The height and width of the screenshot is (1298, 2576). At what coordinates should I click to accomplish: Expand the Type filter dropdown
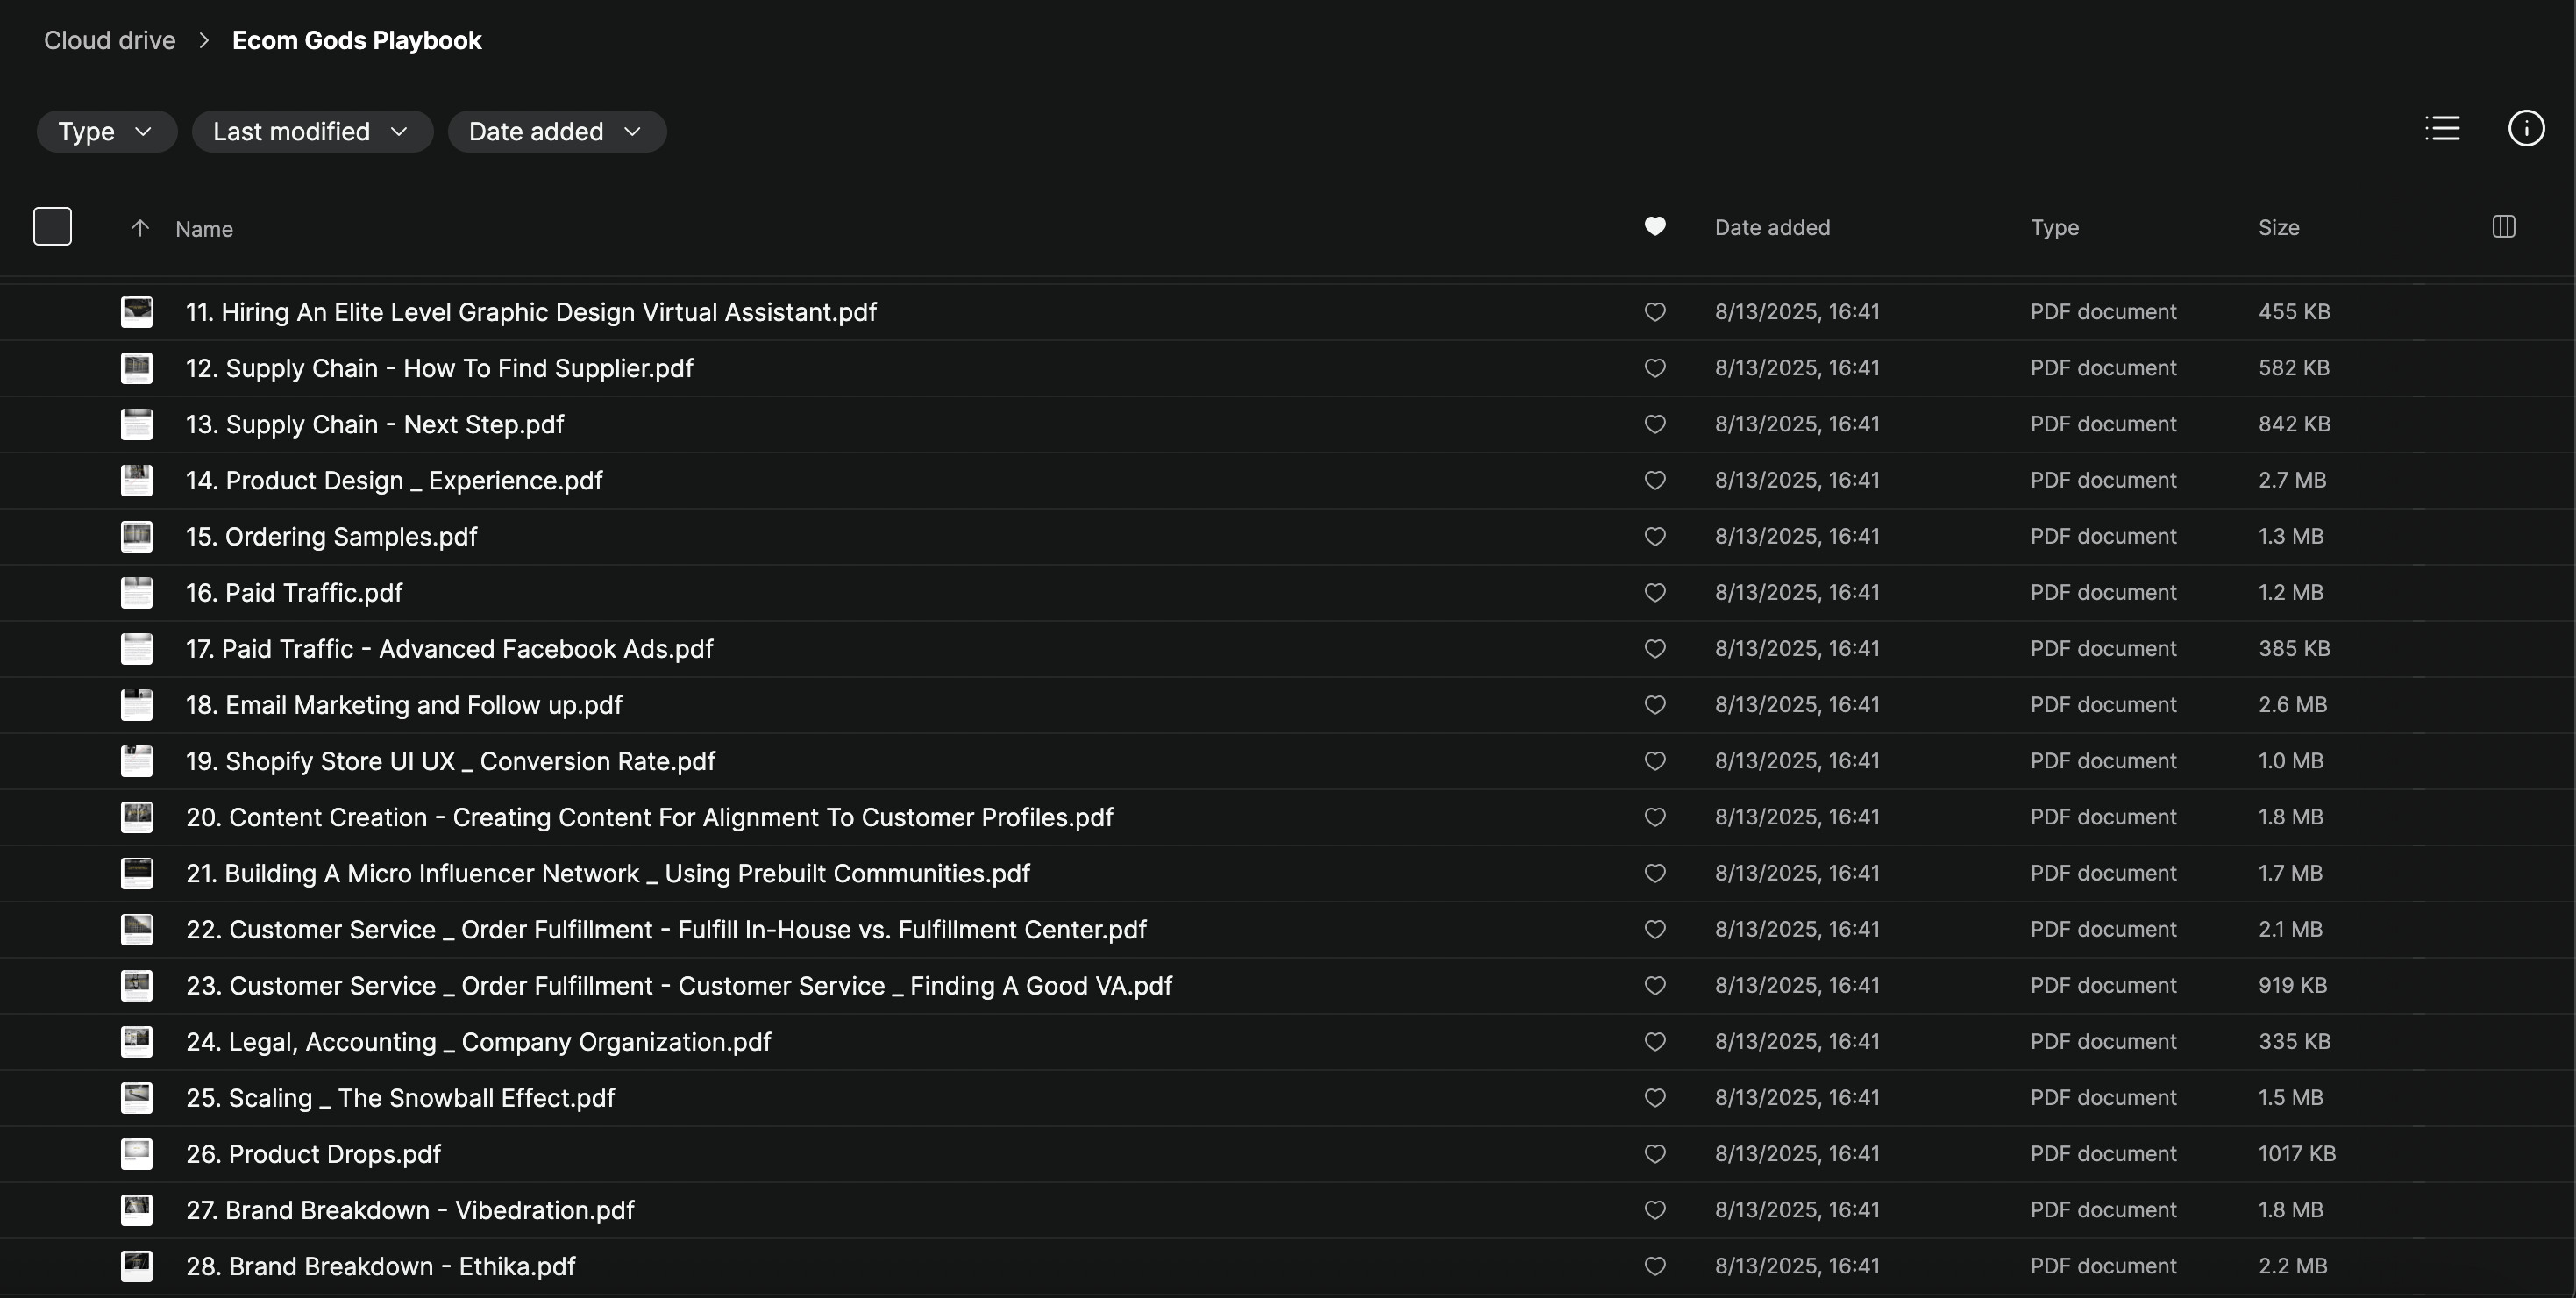coord(106,132)
